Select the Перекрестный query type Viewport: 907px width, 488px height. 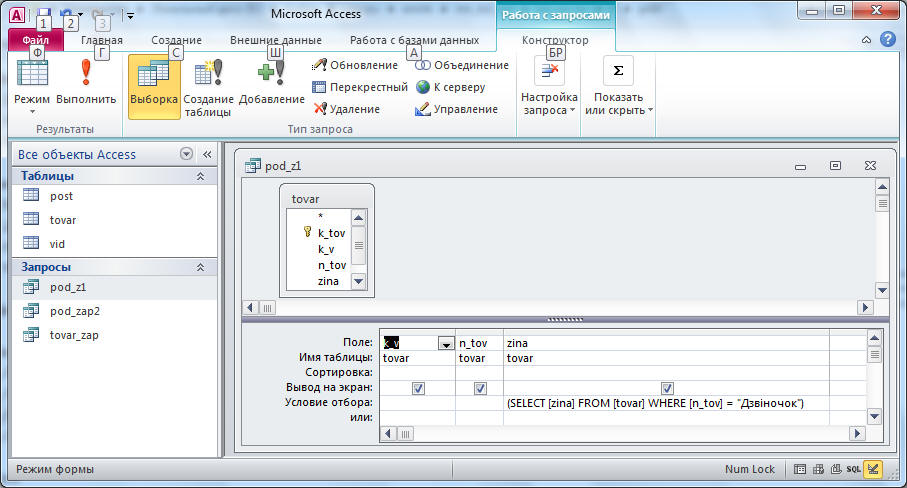pos(360,87)
